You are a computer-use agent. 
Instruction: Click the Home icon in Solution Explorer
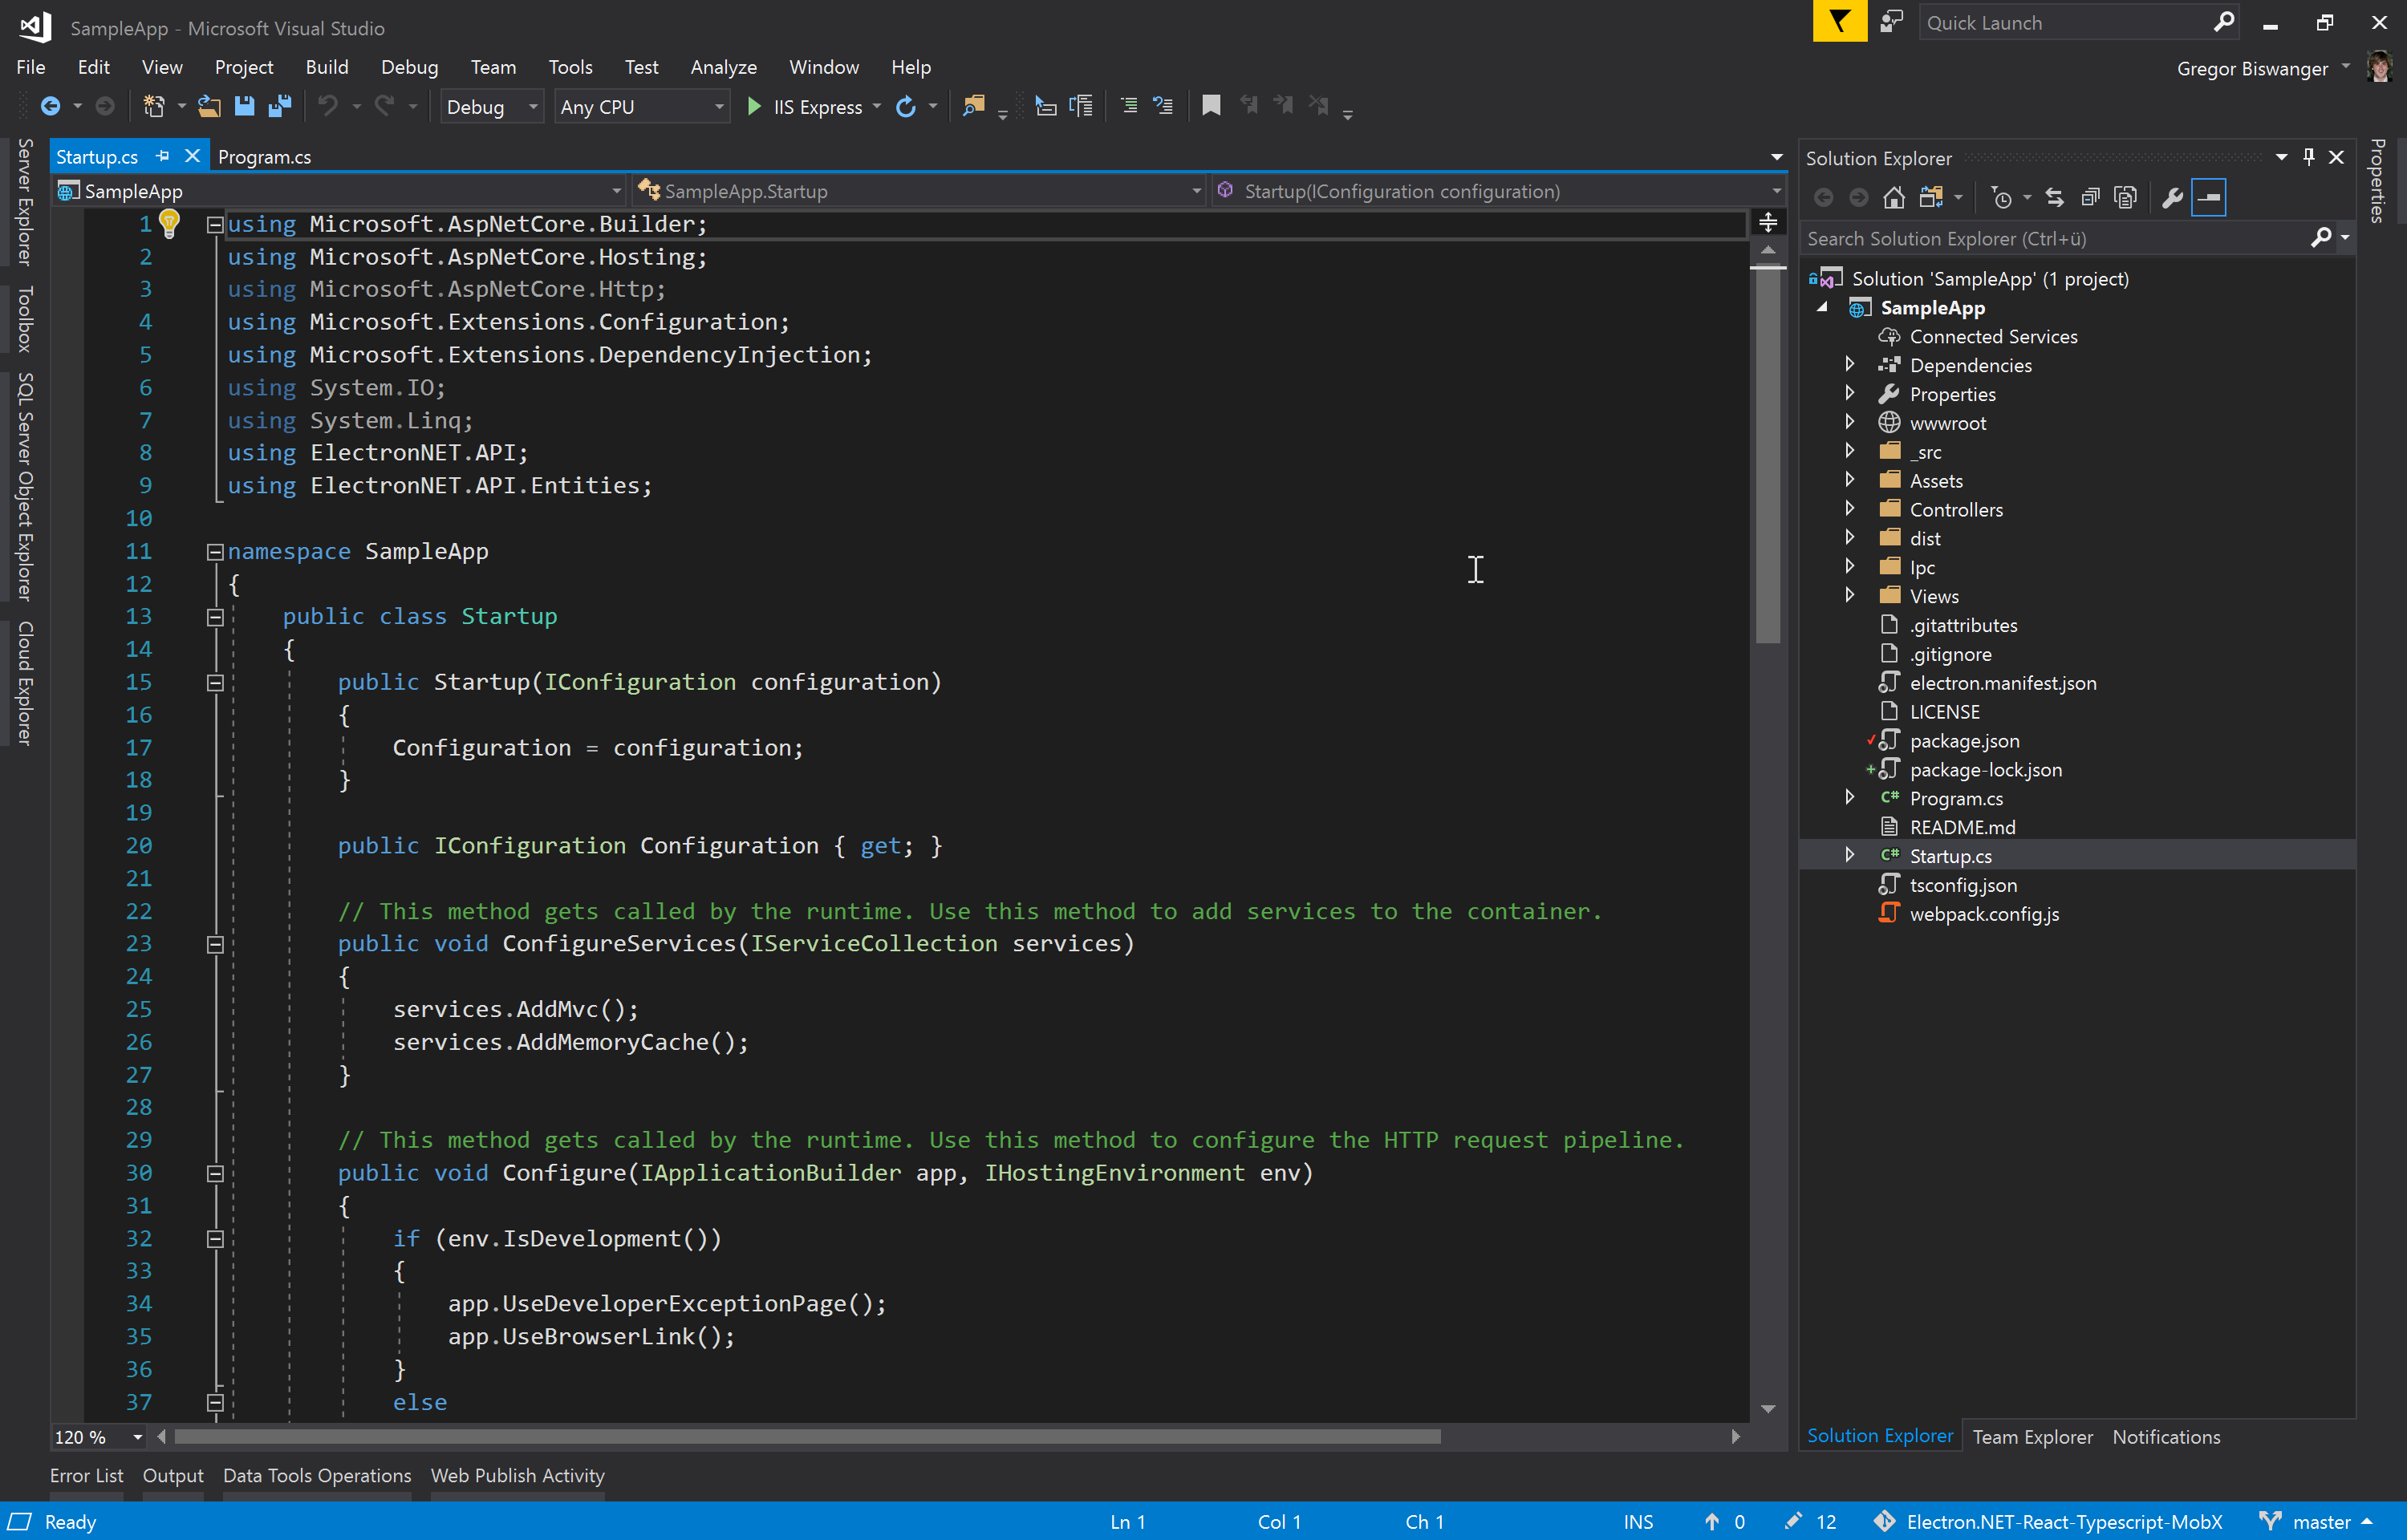point(1893,198)
